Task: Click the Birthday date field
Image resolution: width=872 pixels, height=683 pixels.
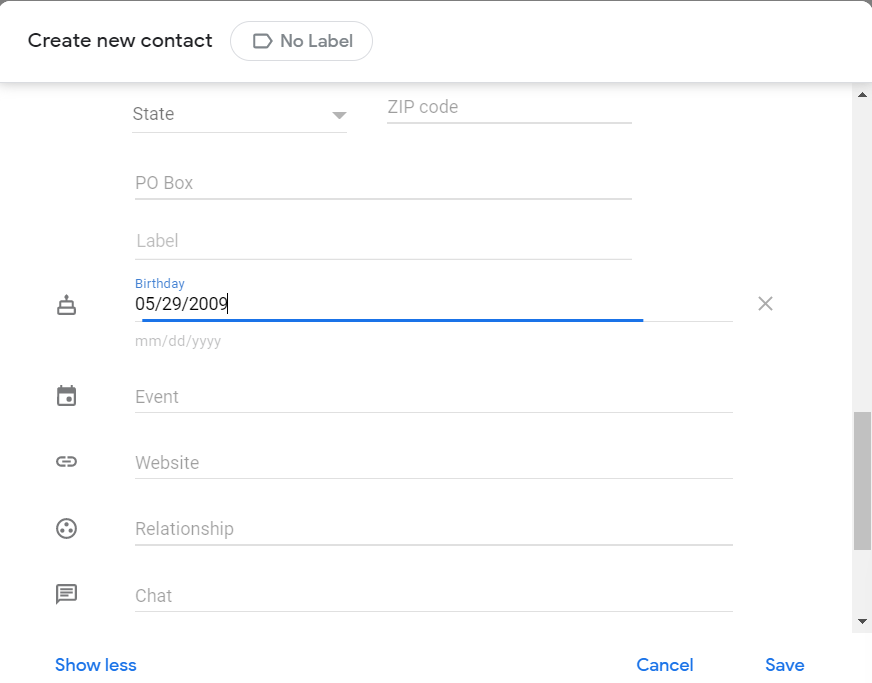Action: 433,304
